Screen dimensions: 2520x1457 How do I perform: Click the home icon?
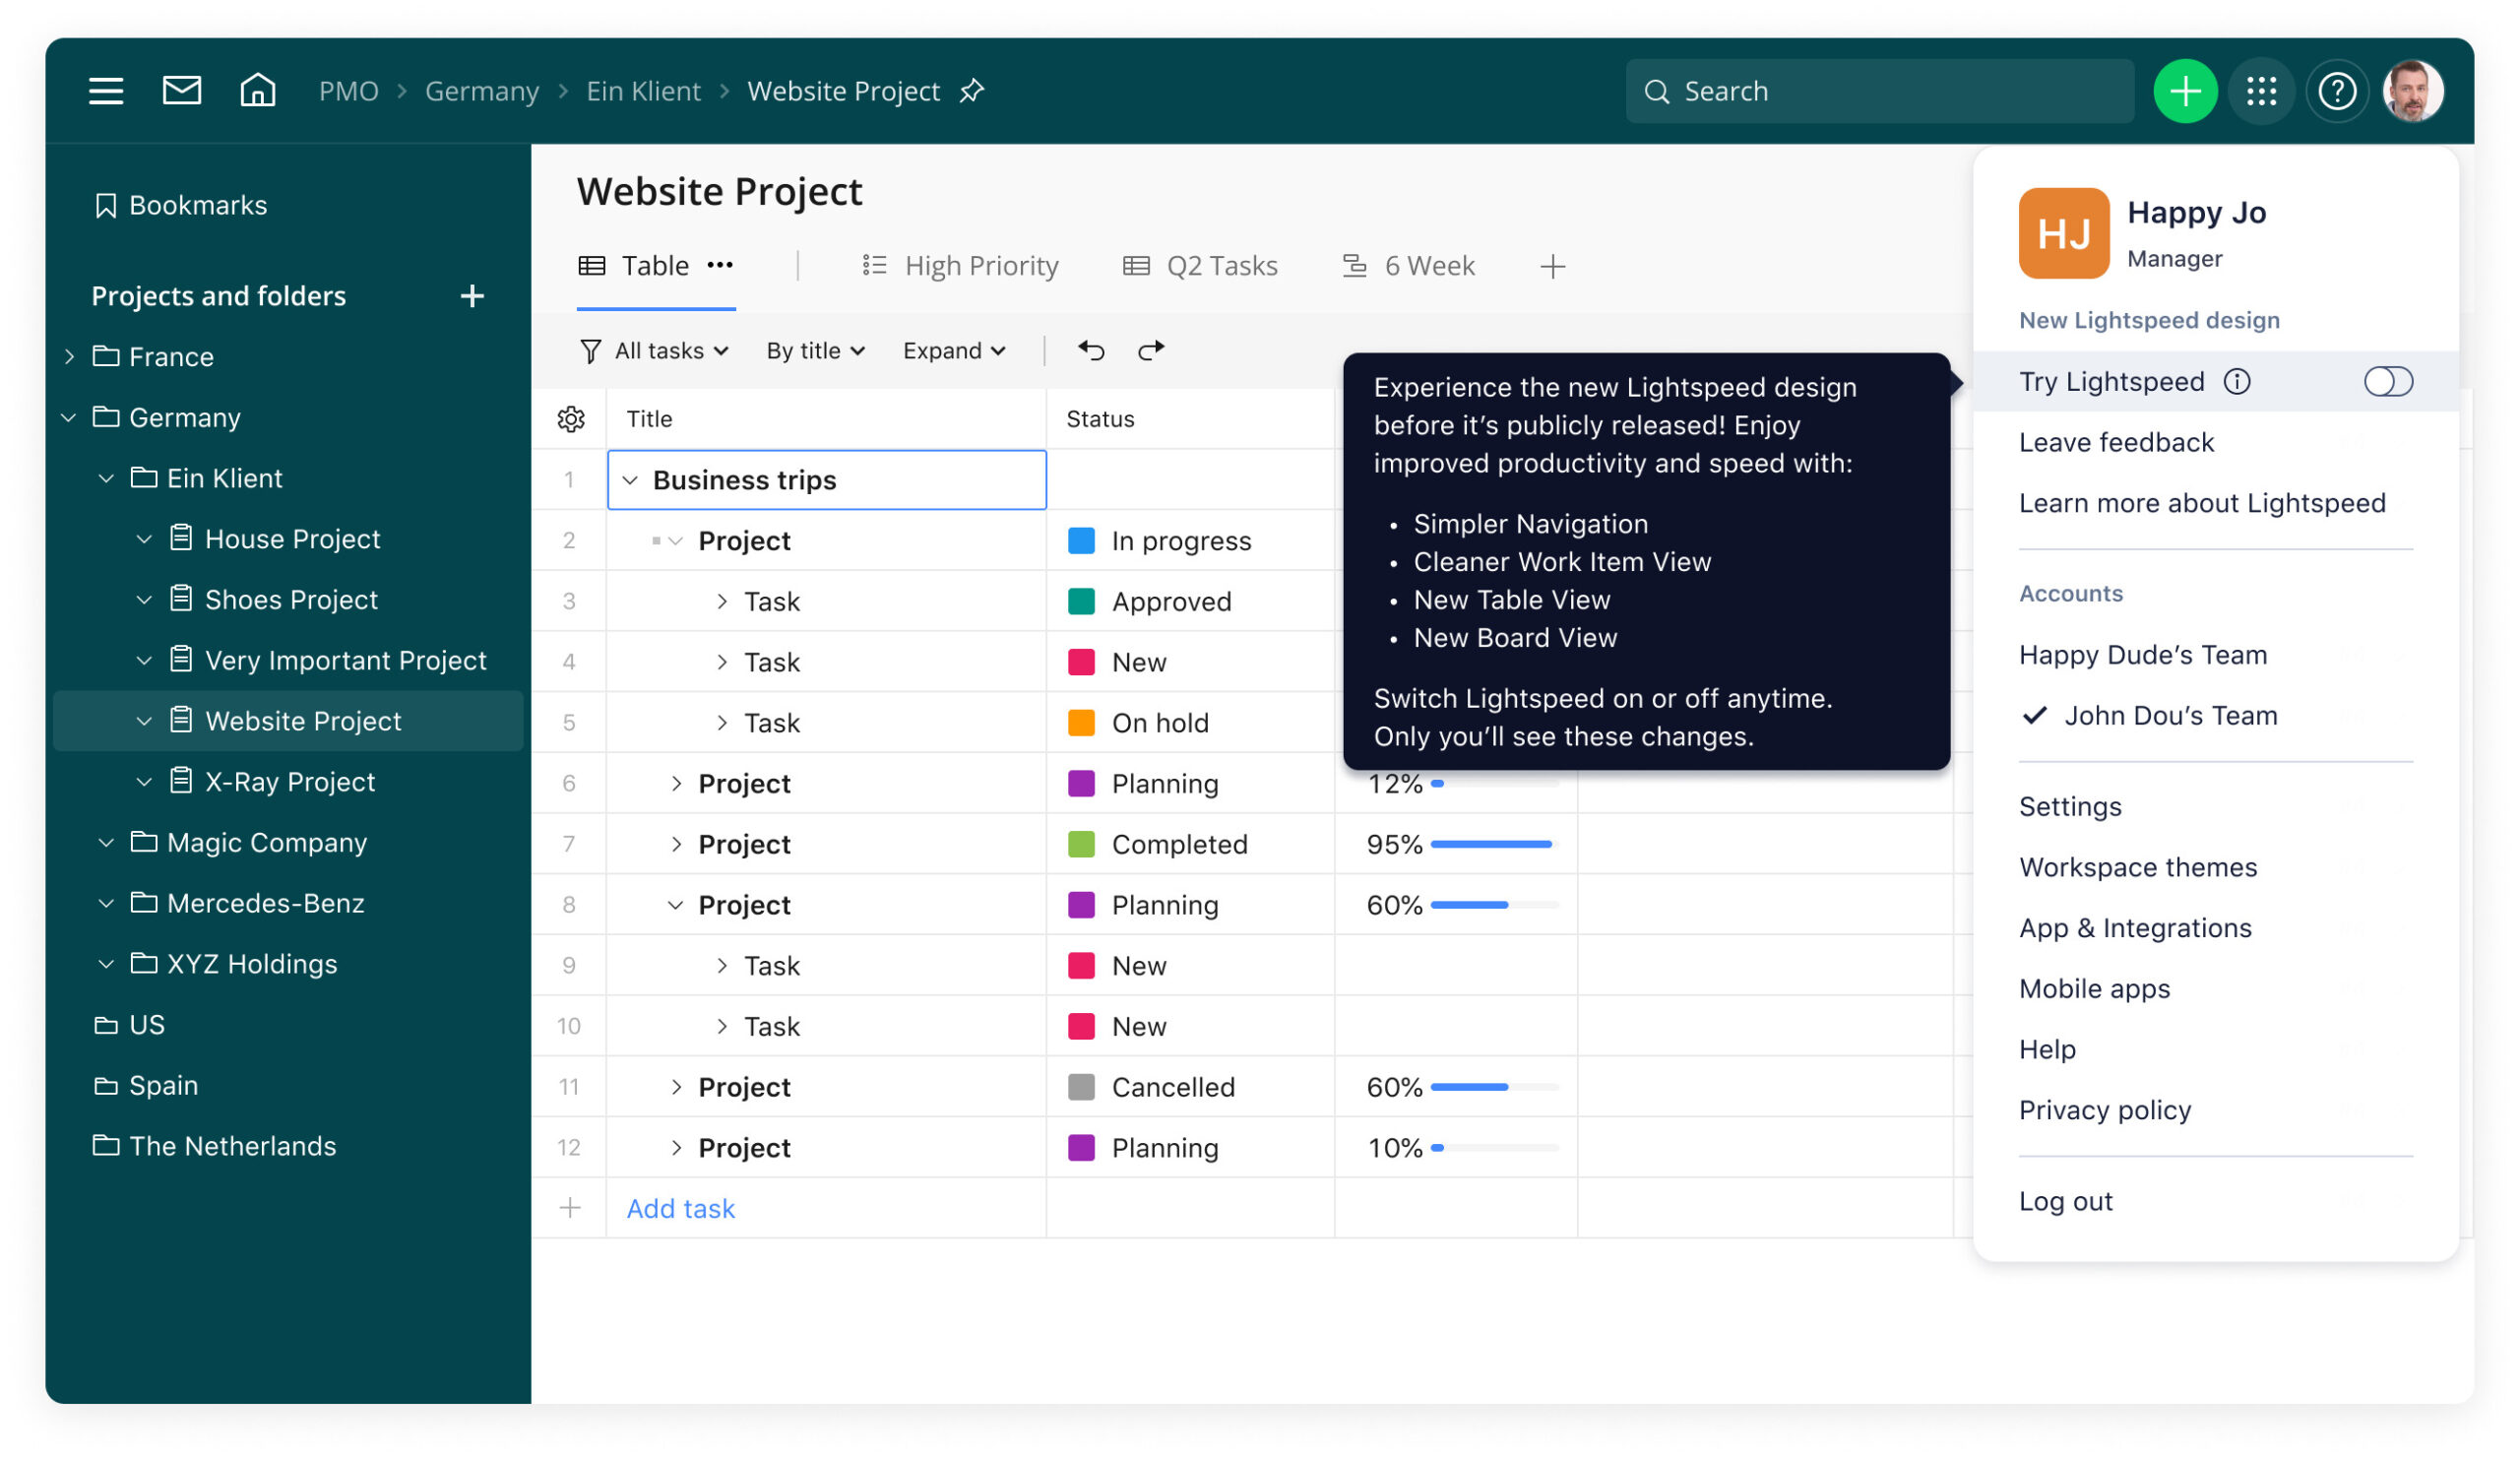point(257,91)
